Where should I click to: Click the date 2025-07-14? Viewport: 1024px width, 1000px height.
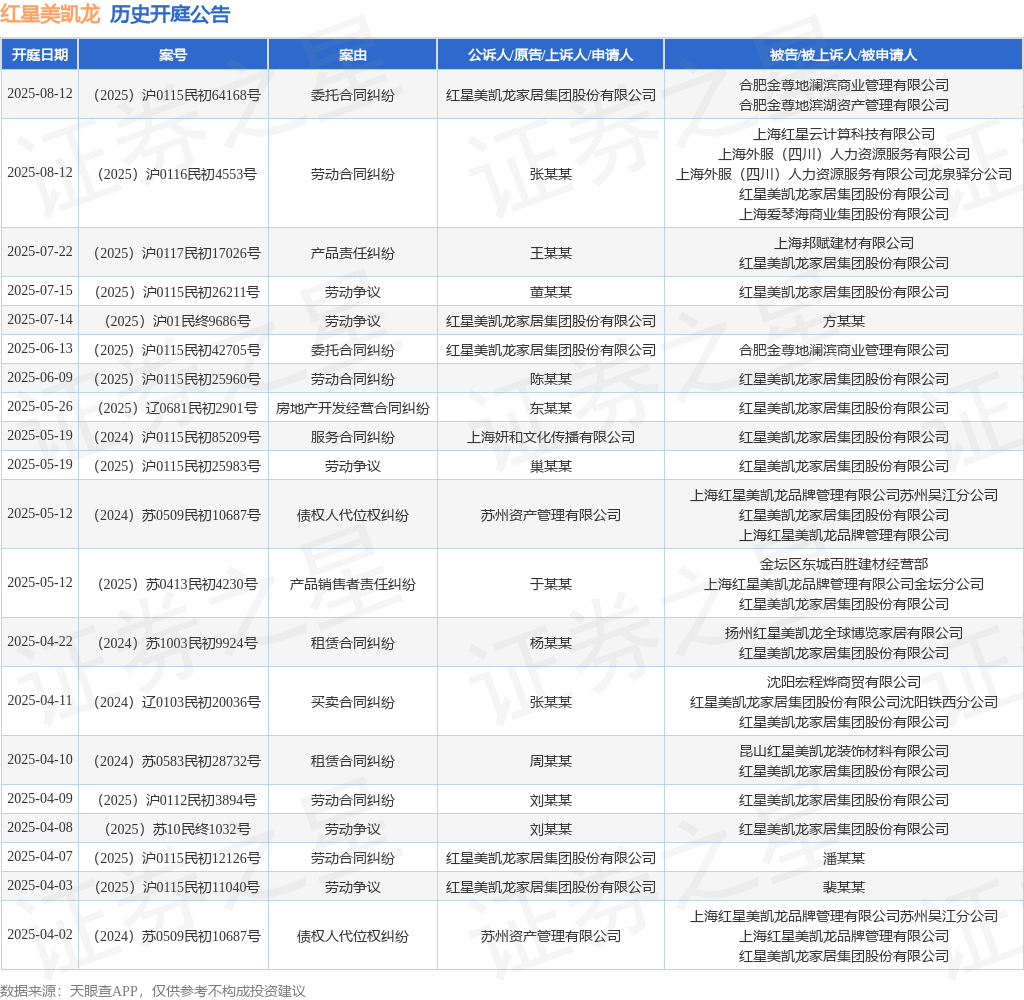point(40,319)
